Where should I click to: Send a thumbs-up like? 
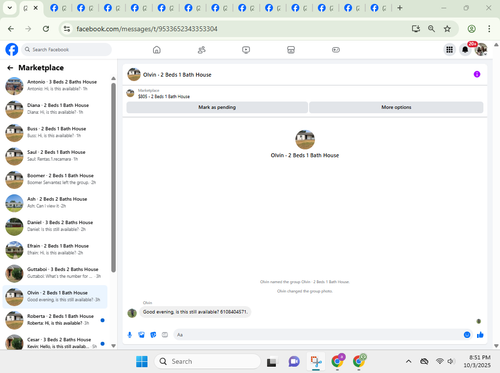tap(480, 335)
